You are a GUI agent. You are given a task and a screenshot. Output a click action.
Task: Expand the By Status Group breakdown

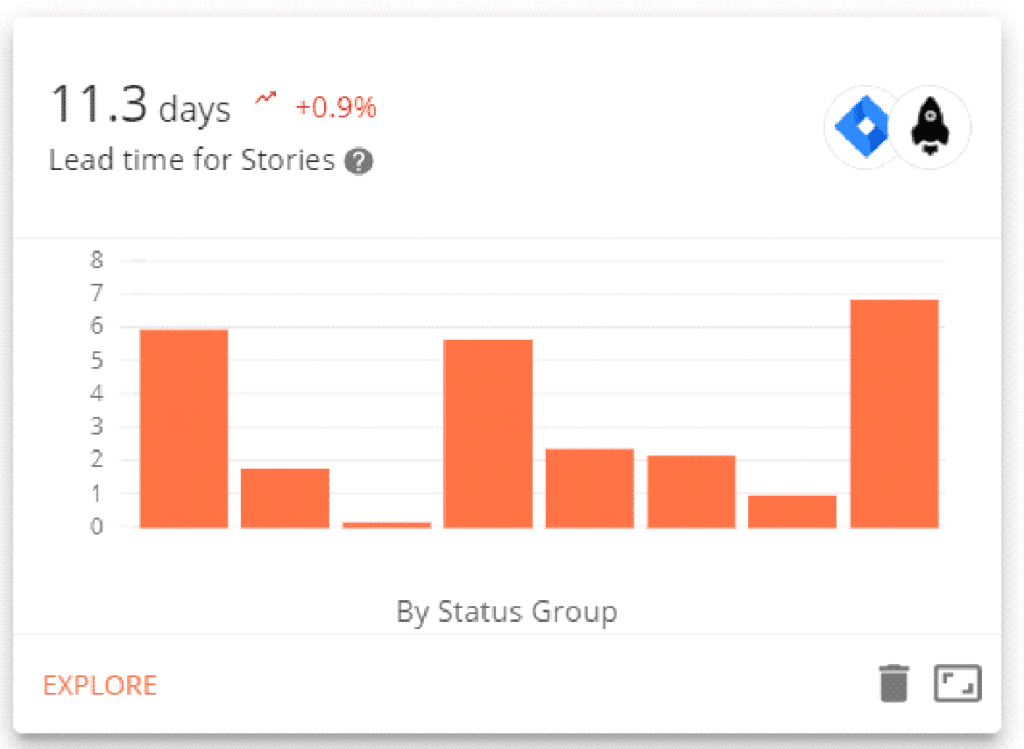506,611
